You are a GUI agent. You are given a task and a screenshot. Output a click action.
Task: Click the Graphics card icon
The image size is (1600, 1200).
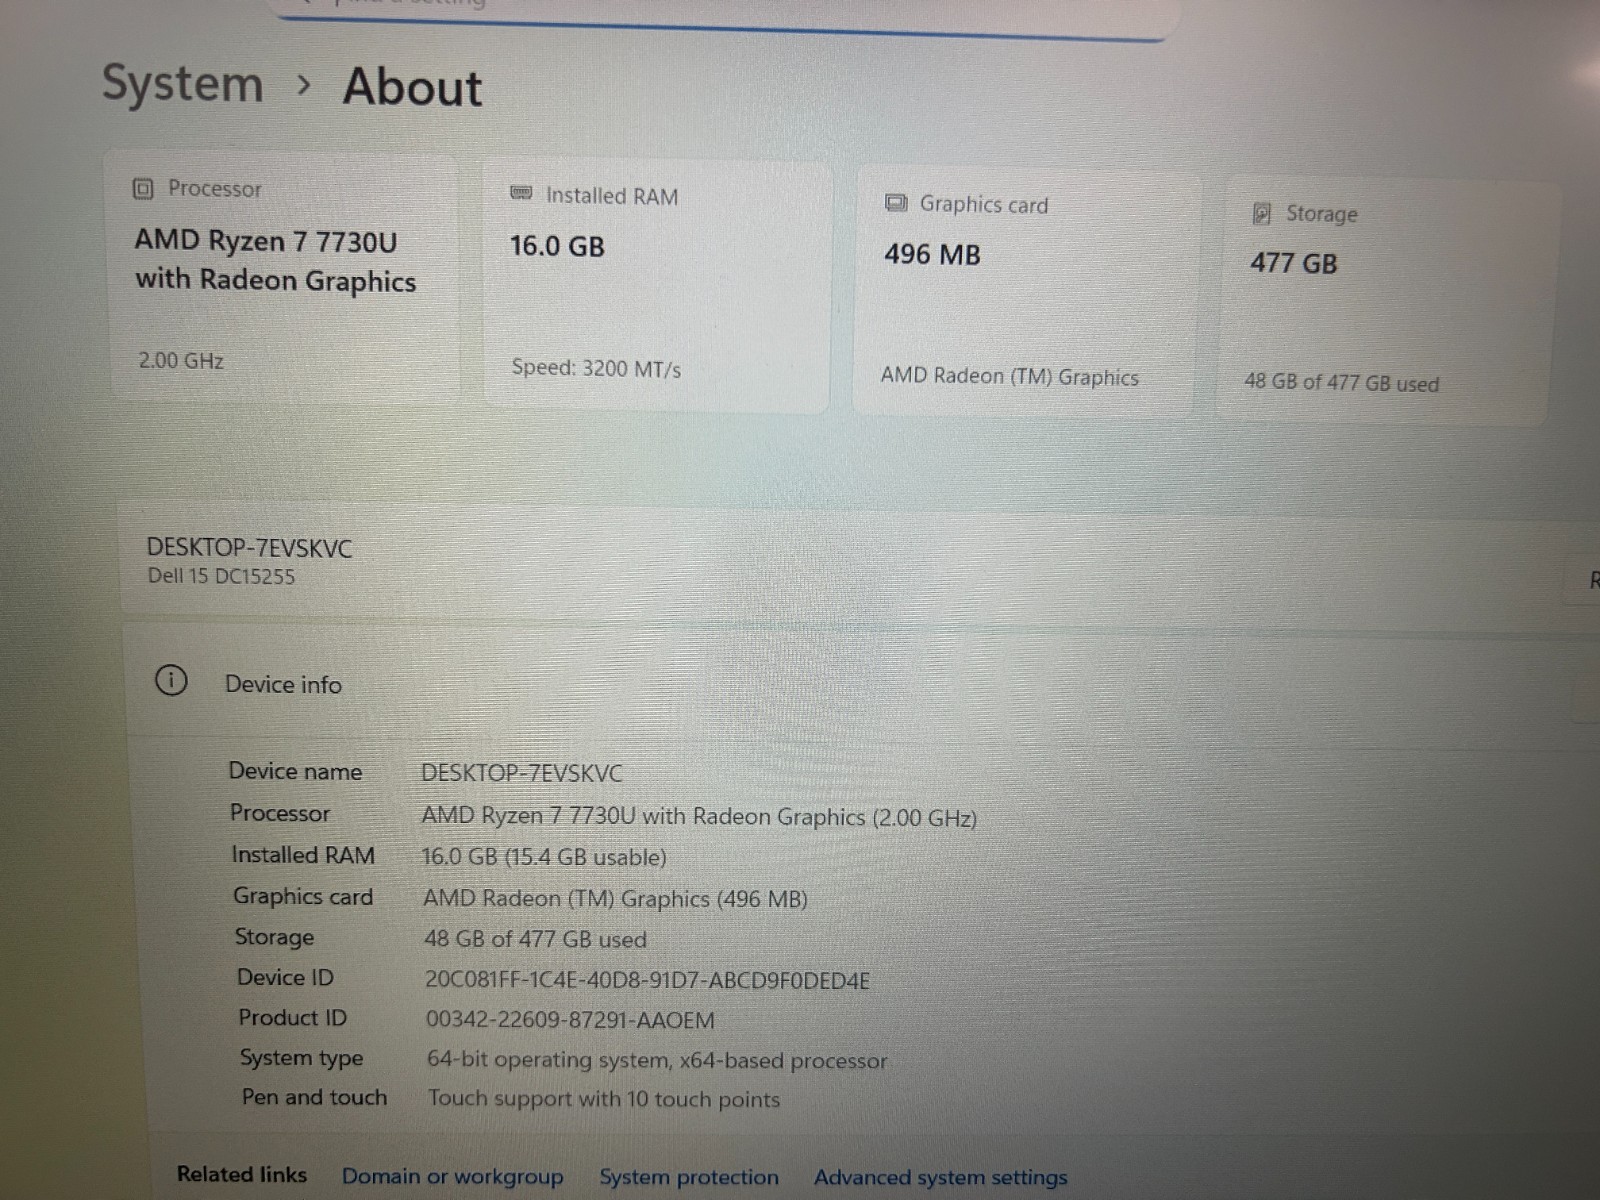pyautogui.click(x=896, y=203)
